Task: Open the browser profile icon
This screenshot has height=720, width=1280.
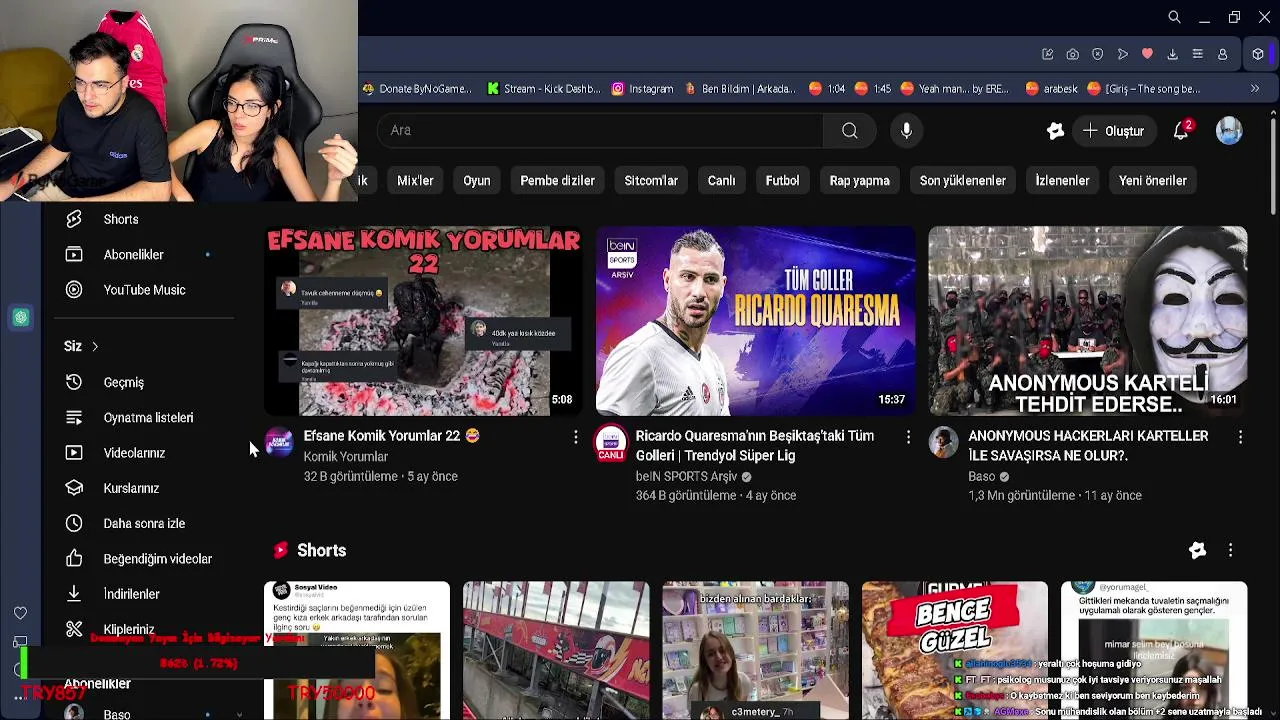Action: point(1222,54)
